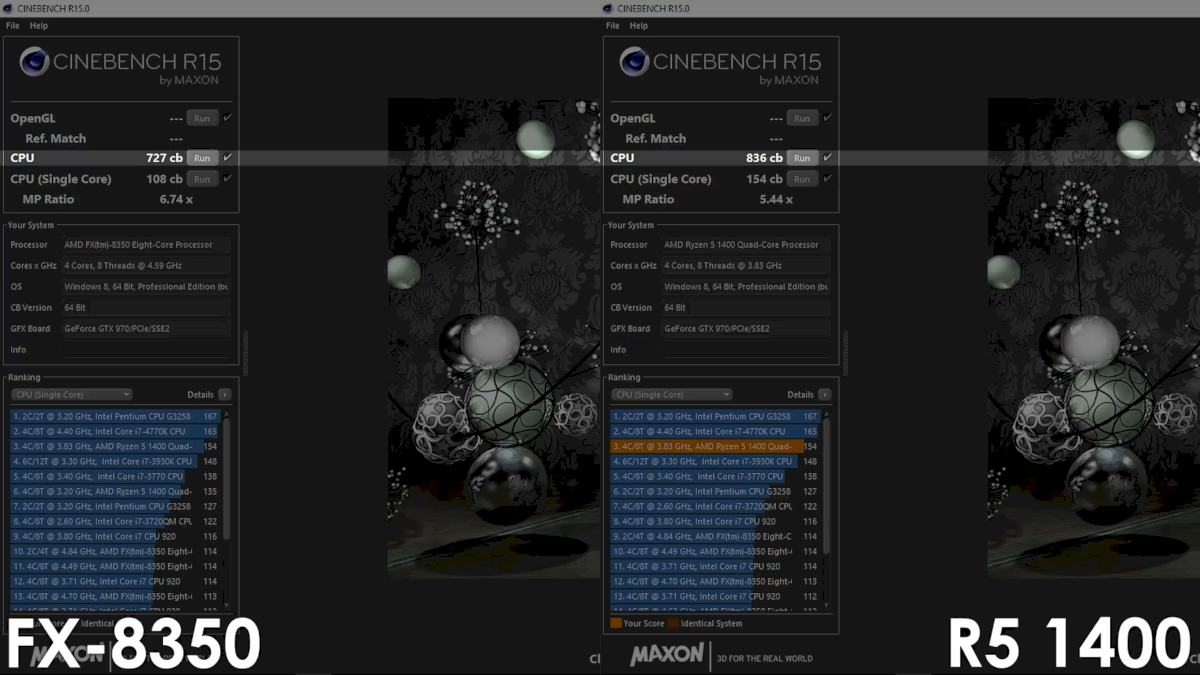Toggle the OpenGL checkmark in the R5 1400 window
The width and height of the screenshot is (1200, 675).
pos(828,117)
